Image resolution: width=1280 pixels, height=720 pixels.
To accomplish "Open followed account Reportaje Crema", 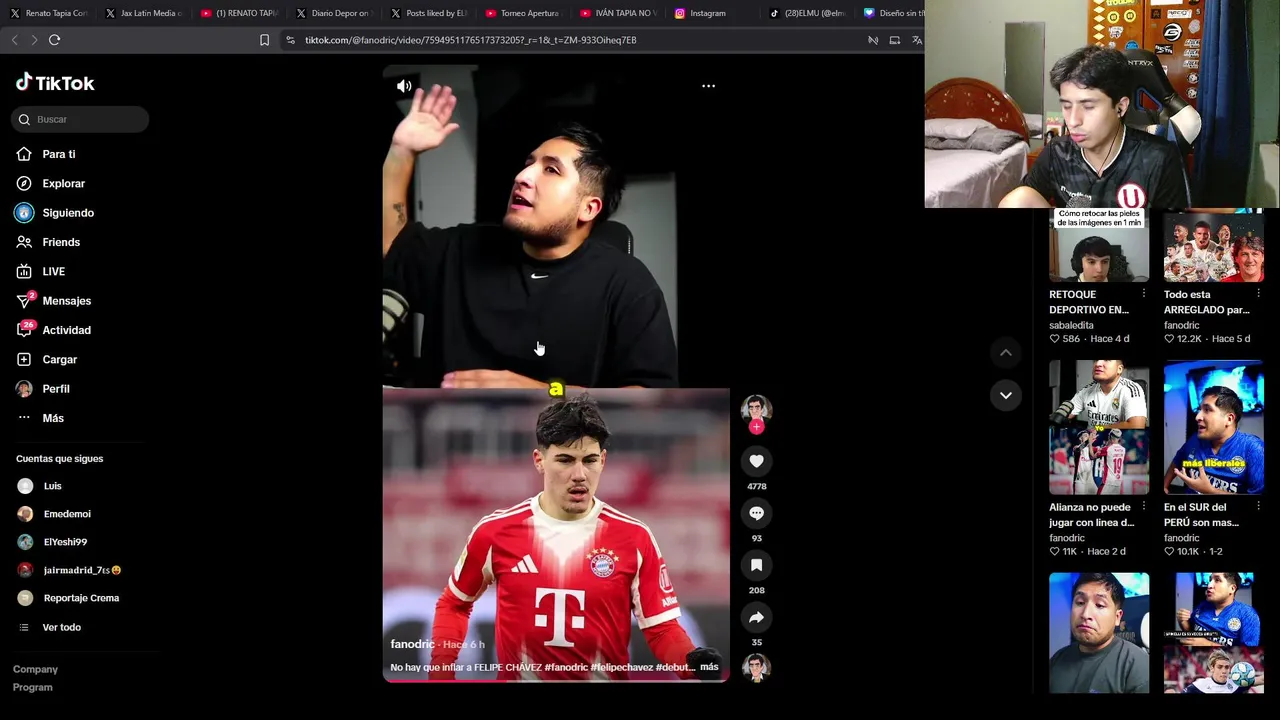I will [x=68, y=598].
